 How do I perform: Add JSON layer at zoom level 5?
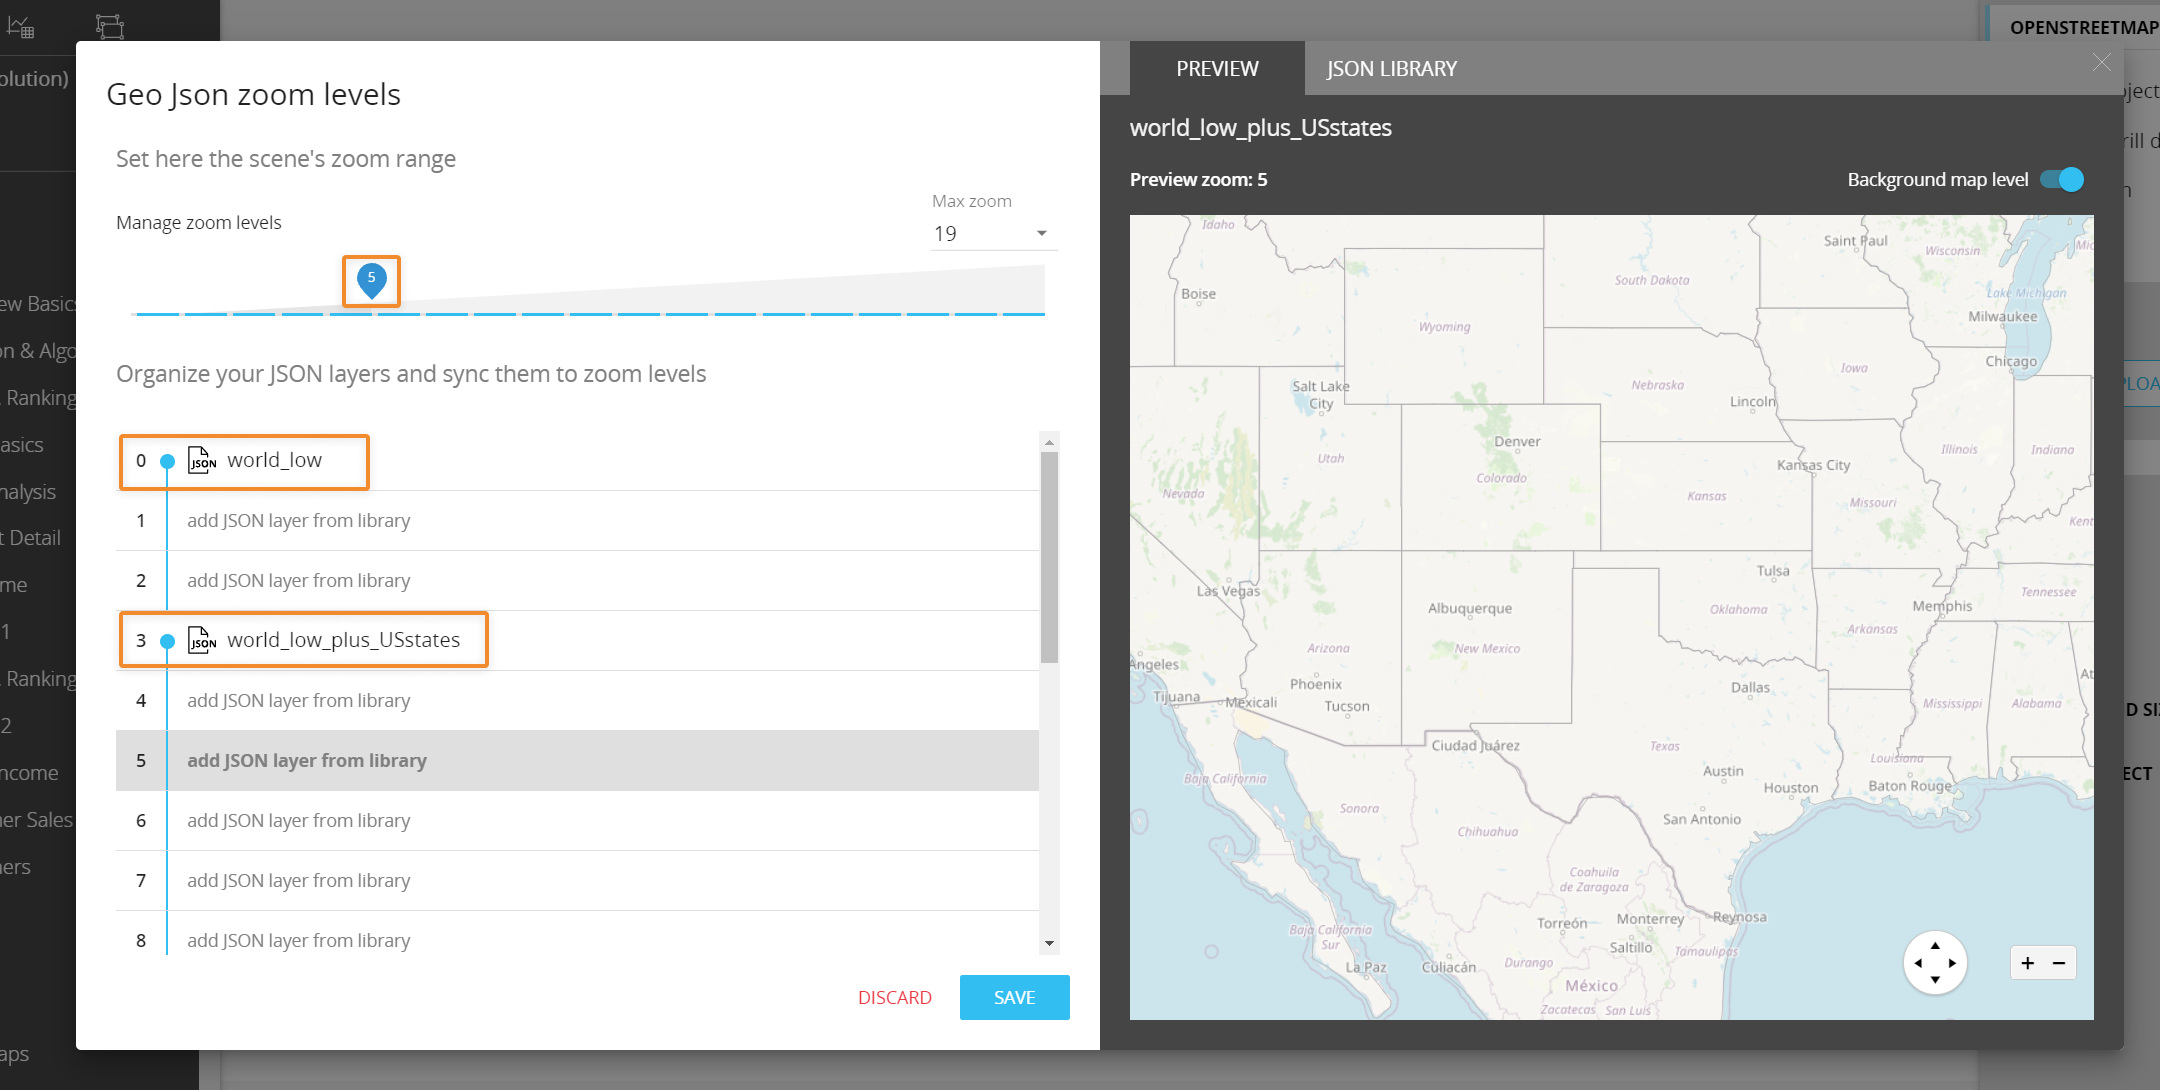point(307,761)
